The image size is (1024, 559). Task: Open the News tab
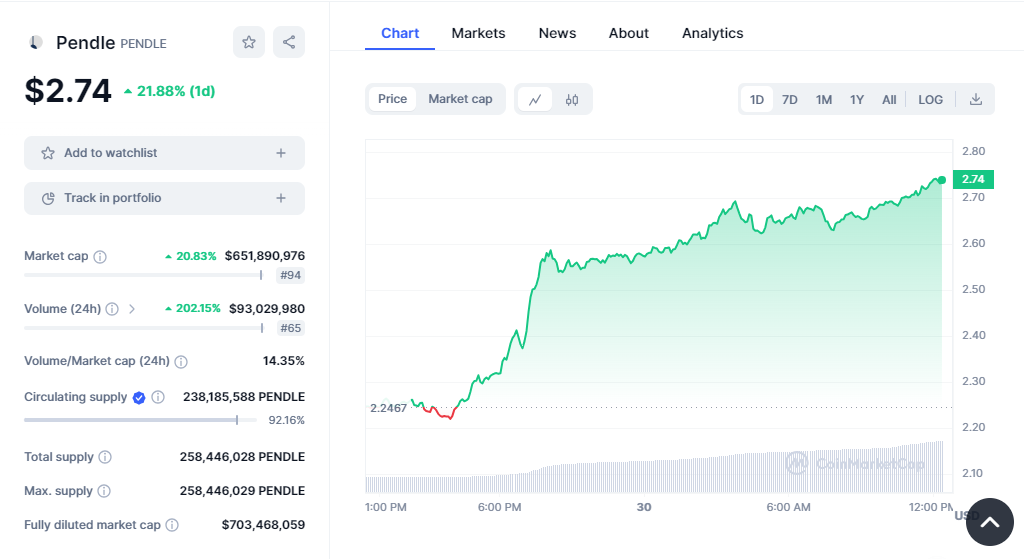(x=557, y=33)
